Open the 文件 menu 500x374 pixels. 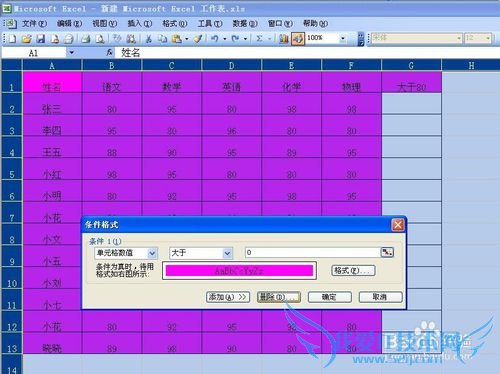click(x=34, y=23)
